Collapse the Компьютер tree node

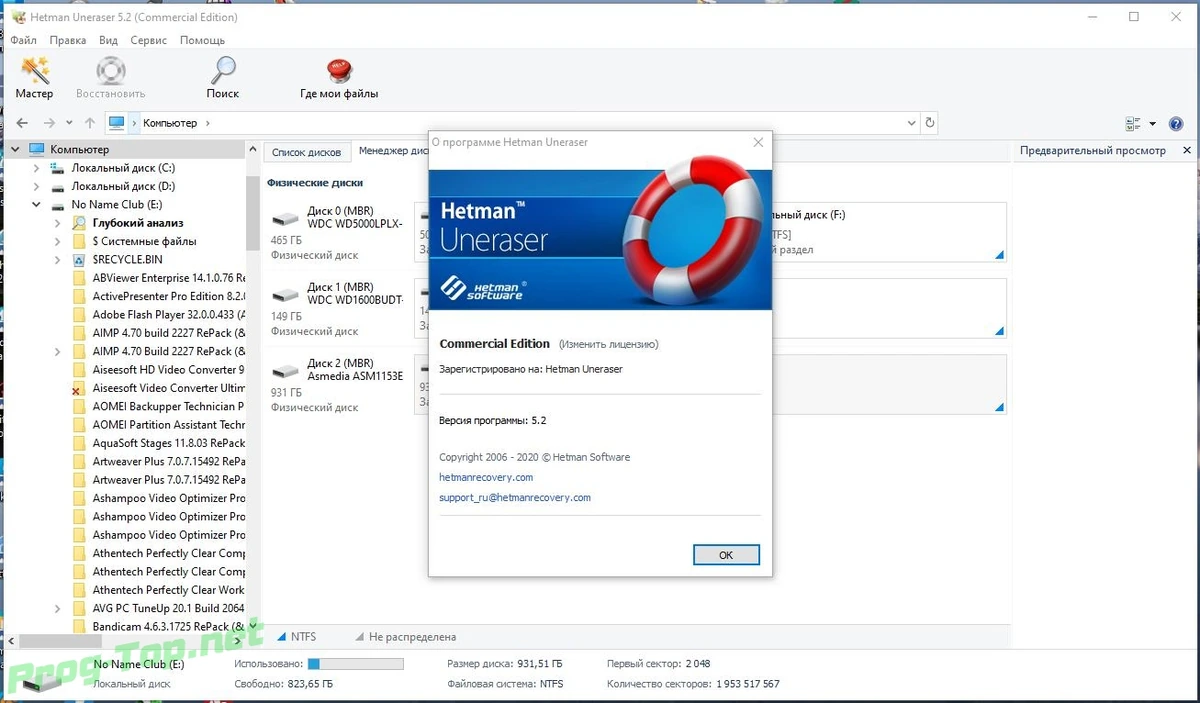coord(15,150)
